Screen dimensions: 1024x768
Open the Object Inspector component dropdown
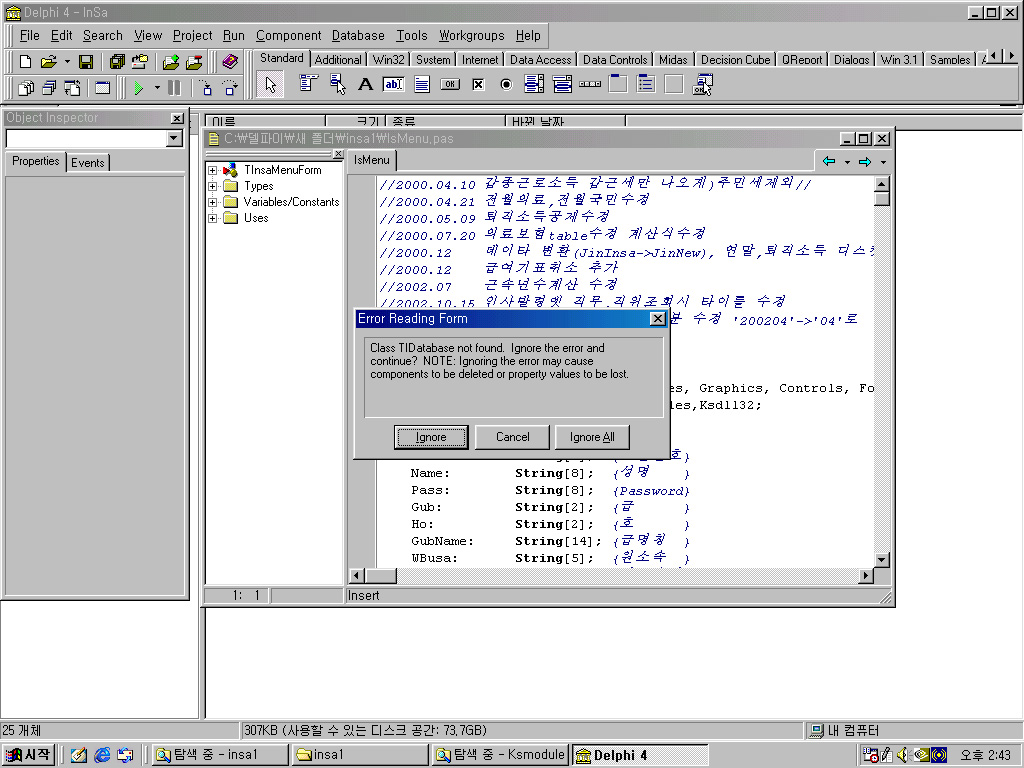[x=175, y=139]
